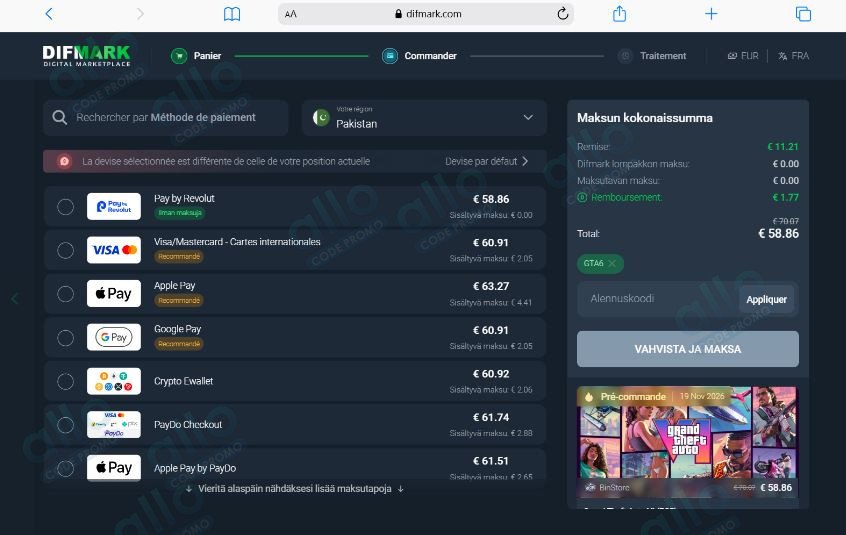Open the FRA language selector
Viewport: 846px width, 535px height.
coord(793,56)
